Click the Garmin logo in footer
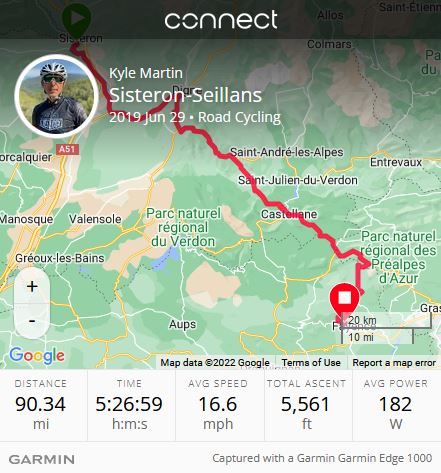This screenshot has height=473, width=441. 42,459
